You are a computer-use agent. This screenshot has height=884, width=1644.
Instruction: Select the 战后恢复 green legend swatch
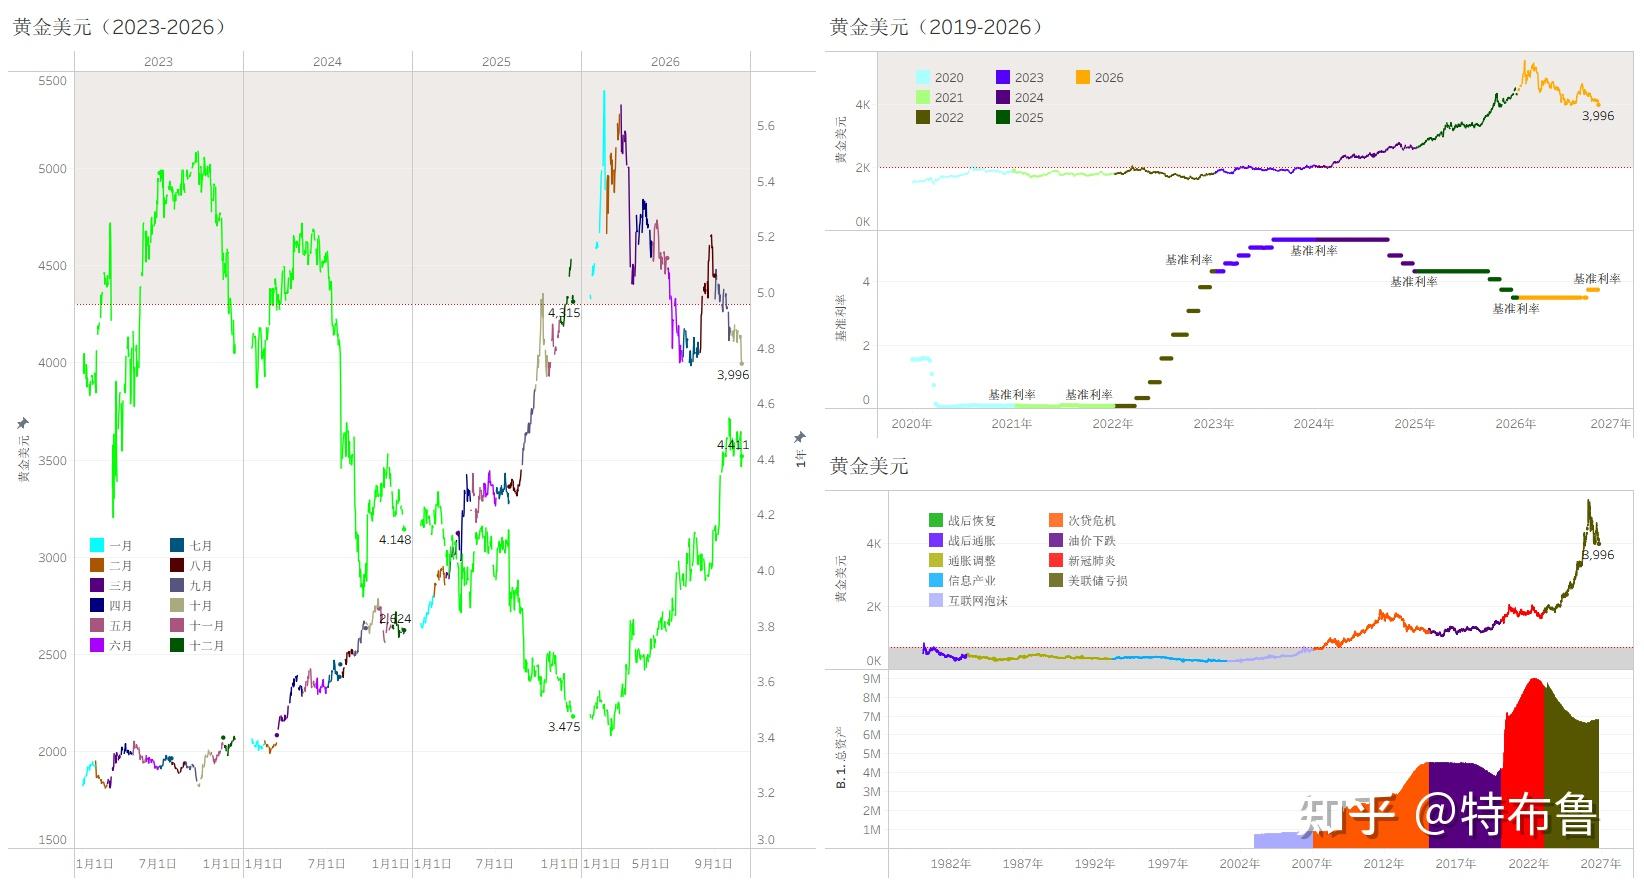(x=936, y=521)
